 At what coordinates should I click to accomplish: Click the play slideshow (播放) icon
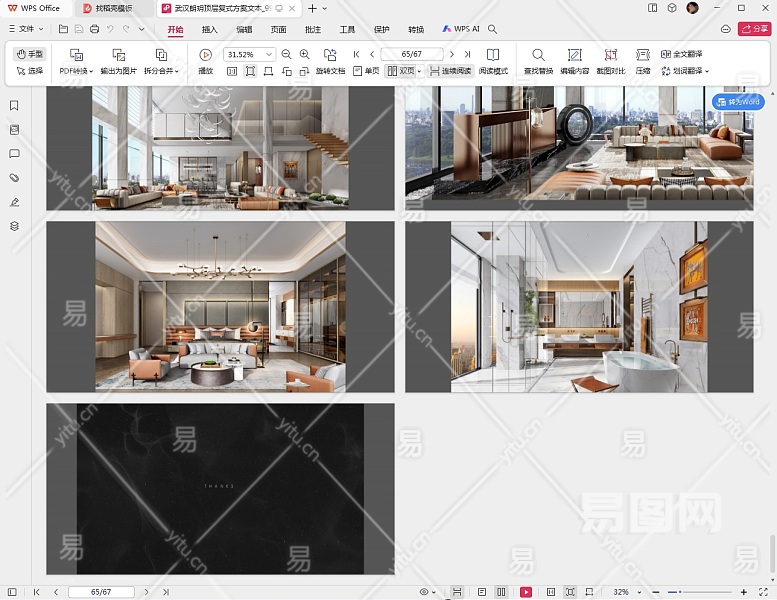[x=205, y=55]
